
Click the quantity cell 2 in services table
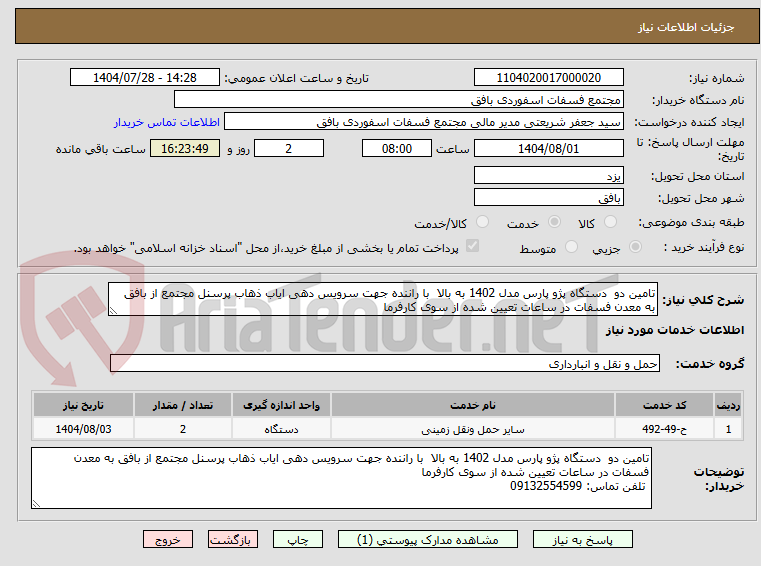182,429
